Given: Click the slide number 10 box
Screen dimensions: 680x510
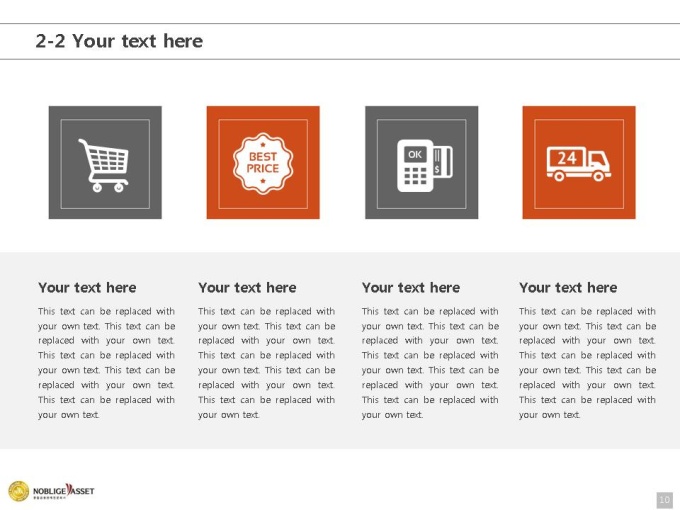Looking at the screenshot, I should click(x=664, y=500).
